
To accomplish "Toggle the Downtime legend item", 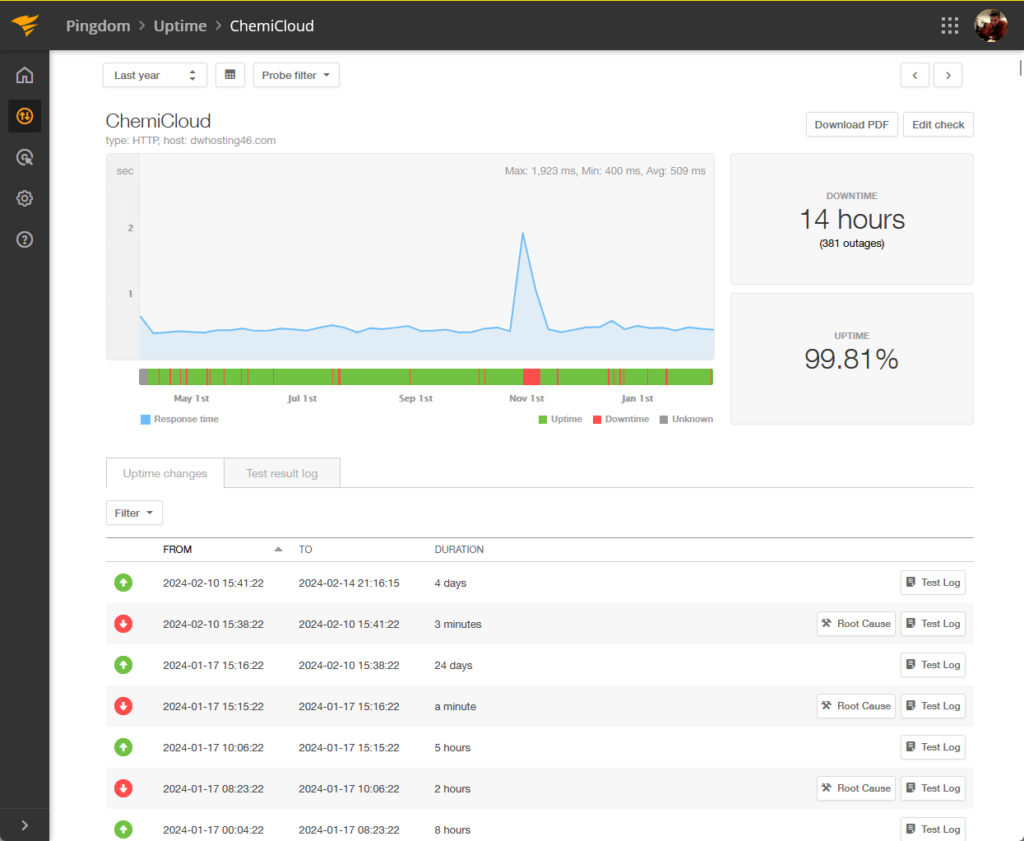I will click(620, 419).
